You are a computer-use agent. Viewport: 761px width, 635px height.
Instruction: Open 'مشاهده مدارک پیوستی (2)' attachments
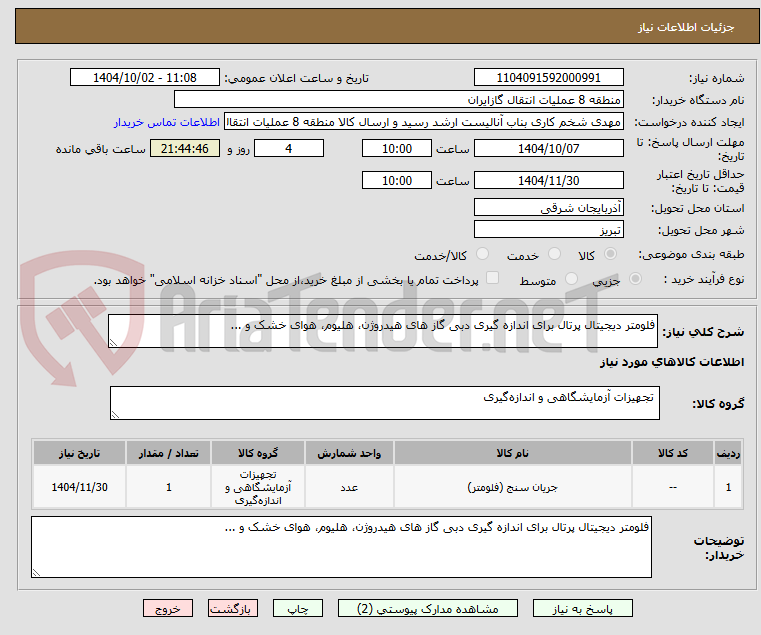pos(428,608)
